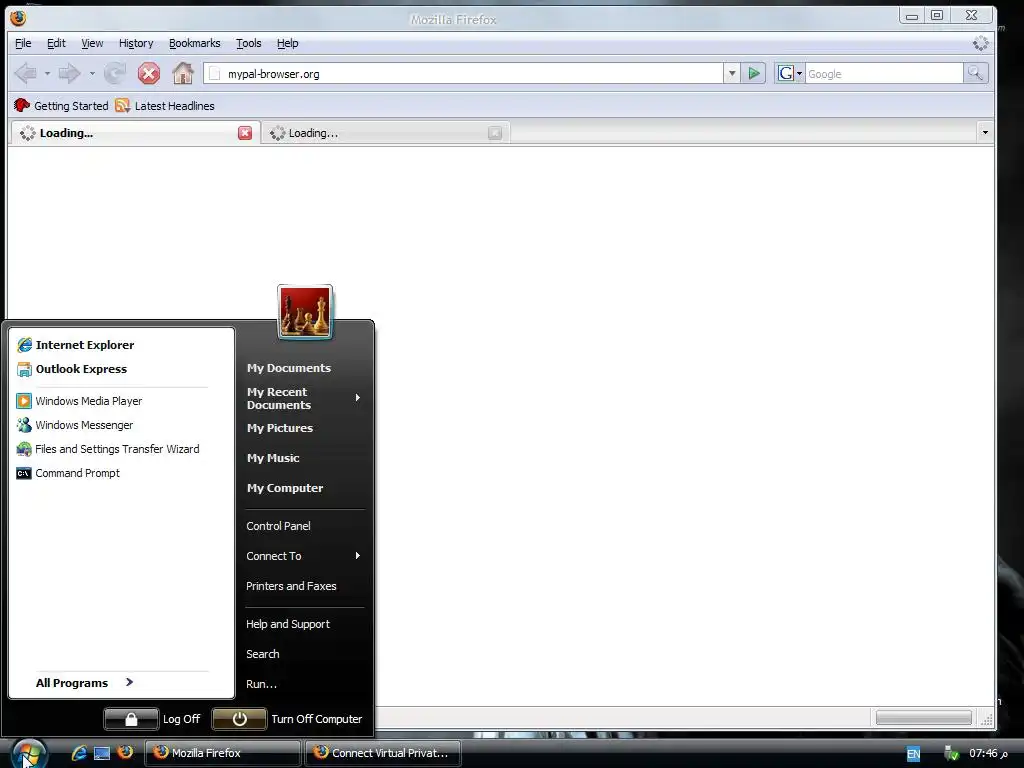The width and height of the screenshot is (1024, 768).
Task: Open Files and Settings Transfer Wizard
Action: point(108,449)
